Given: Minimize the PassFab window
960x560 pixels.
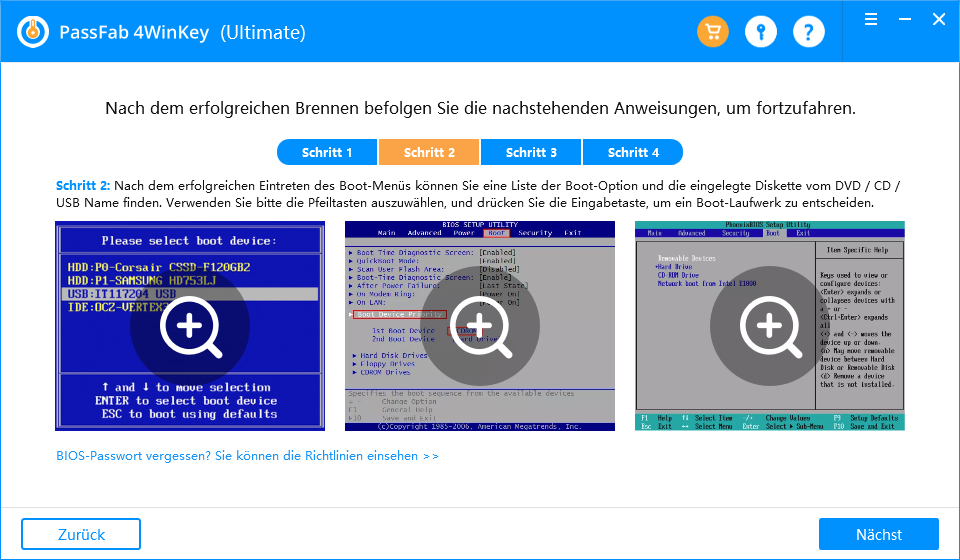Looking at the screenshot, I should click(x=905, y=20).
